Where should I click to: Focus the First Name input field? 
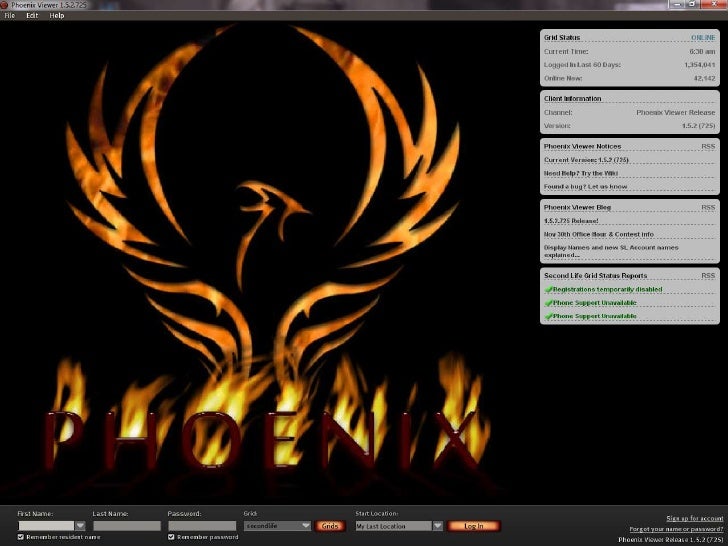(46, 526)
